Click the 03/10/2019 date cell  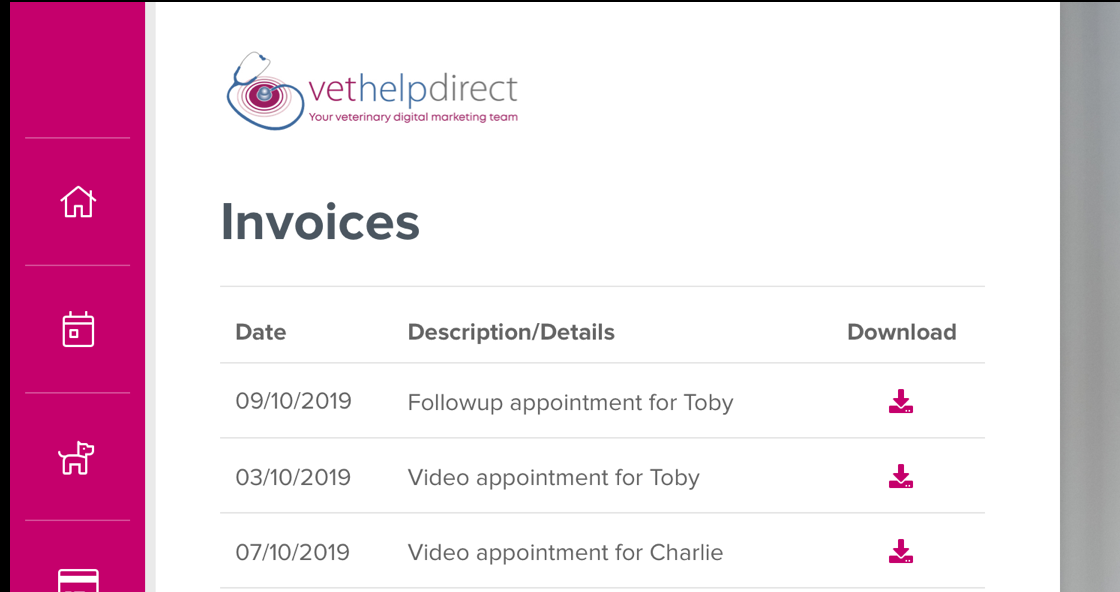(x=293, y=478)
